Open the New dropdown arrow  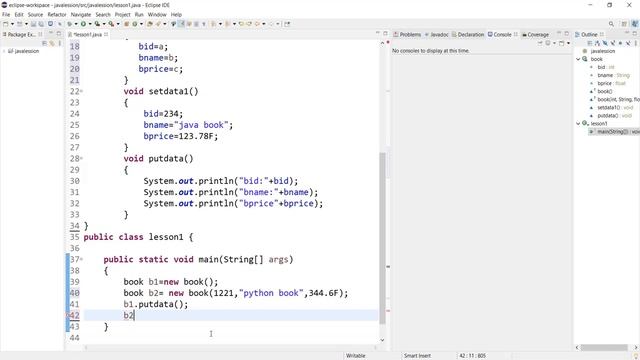pos(12,24)
